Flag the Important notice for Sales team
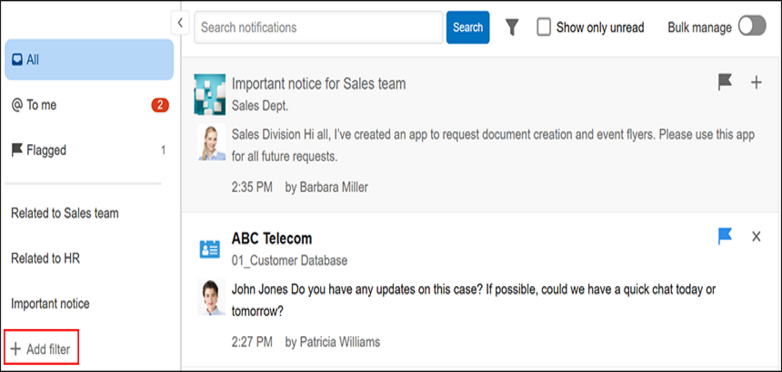 [725, 82]
